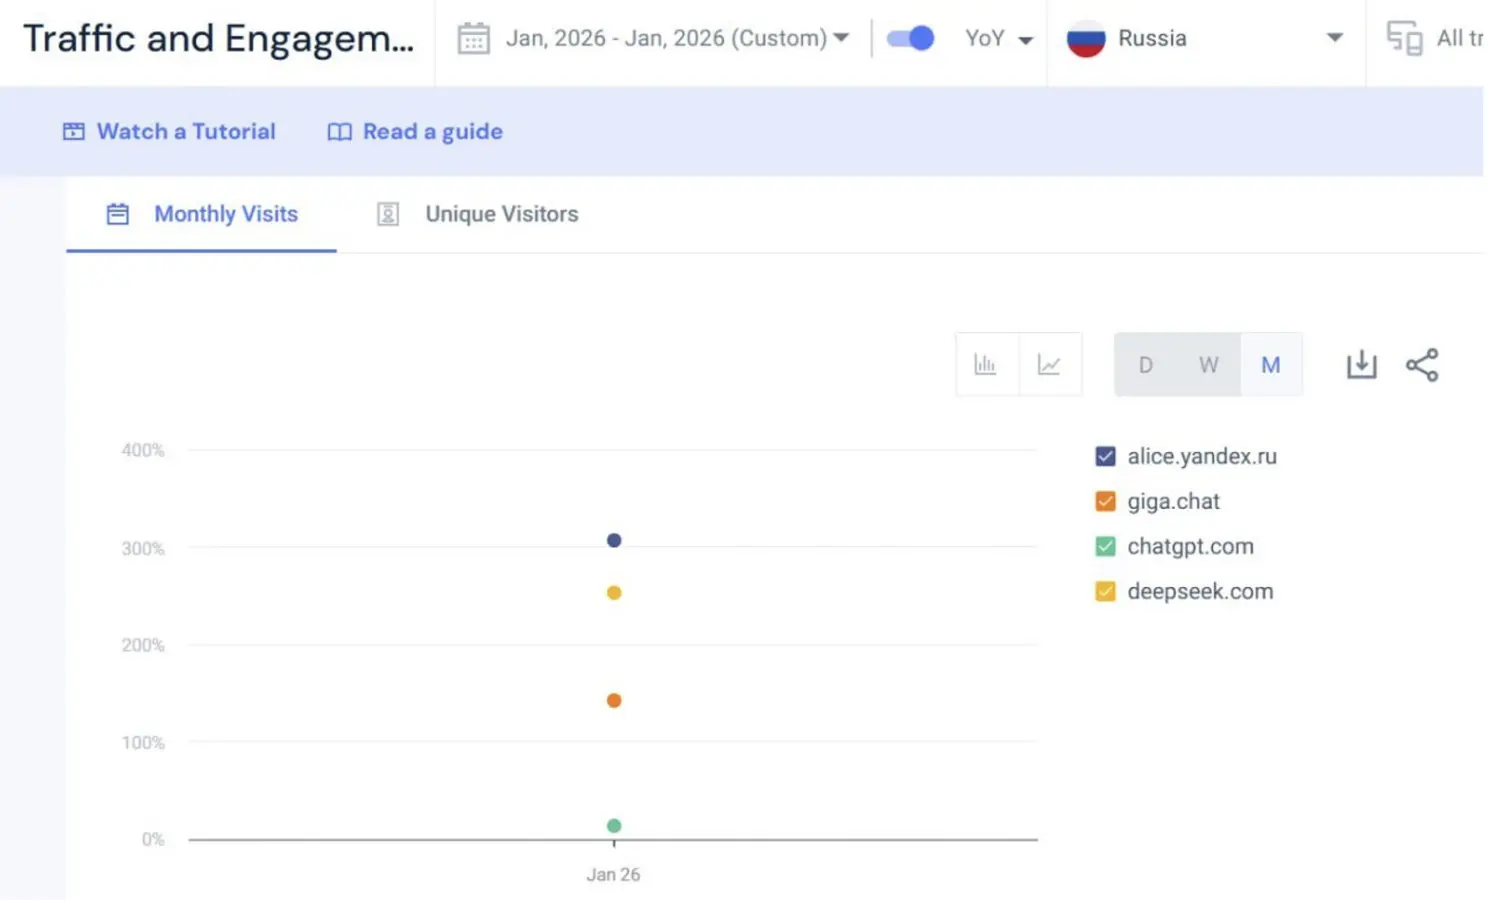Select the Weekly granularity option
The image size is (1488, 900).
(x=1208, y=364)
